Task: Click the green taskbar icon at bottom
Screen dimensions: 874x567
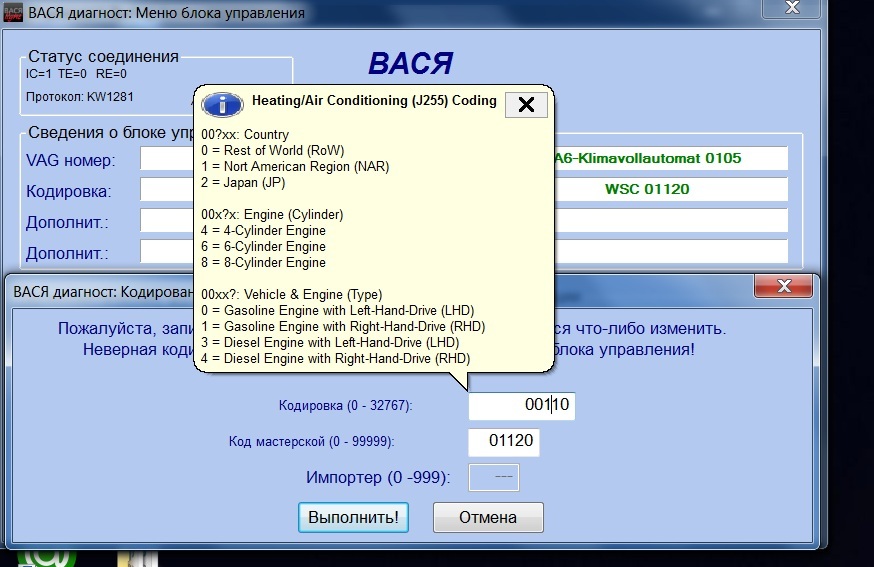Action: pos(46,558)
